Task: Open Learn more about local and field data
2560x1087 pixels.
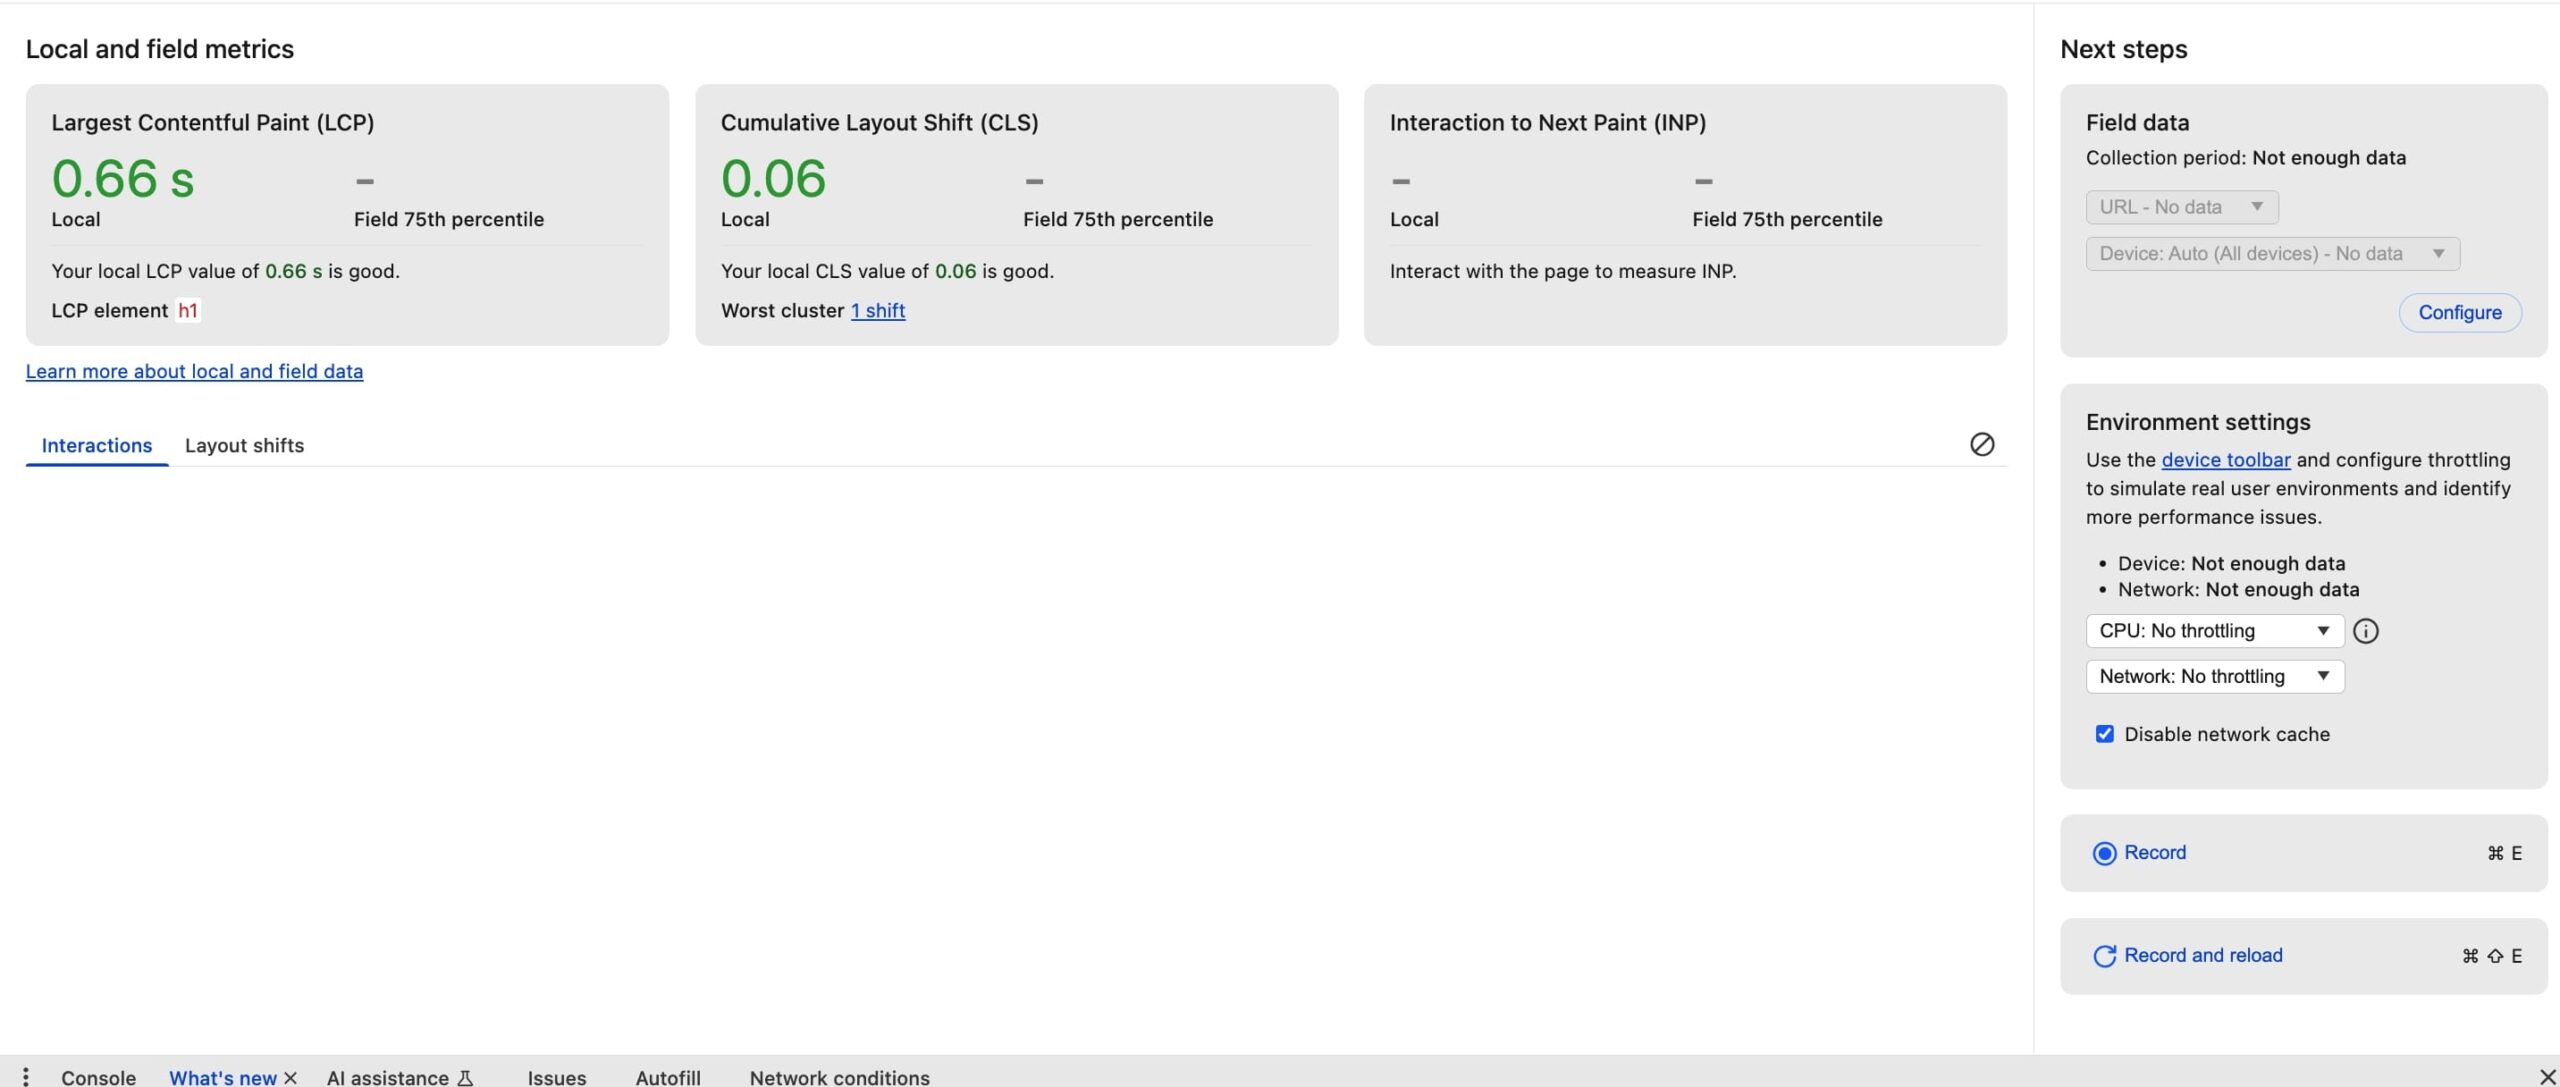Action: tap(194, 372)
